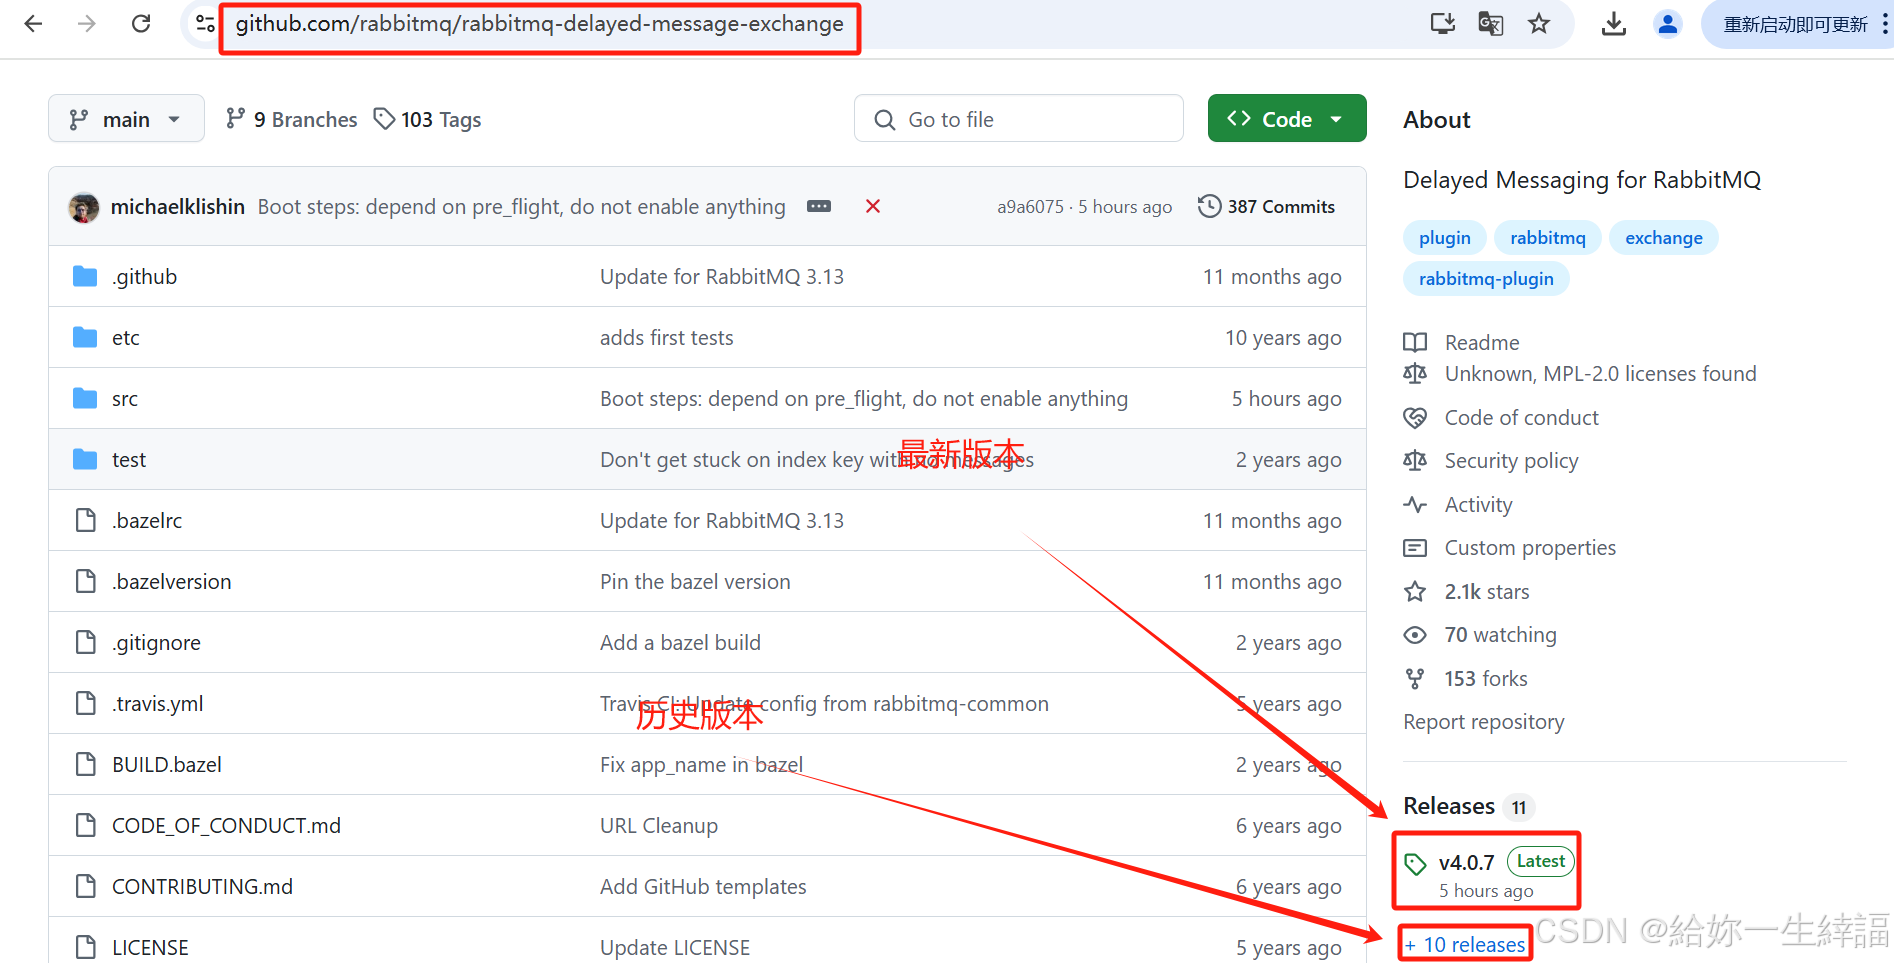Show + 10 releases link
The image size is (1894, 963).
(x=1465, y=944)
